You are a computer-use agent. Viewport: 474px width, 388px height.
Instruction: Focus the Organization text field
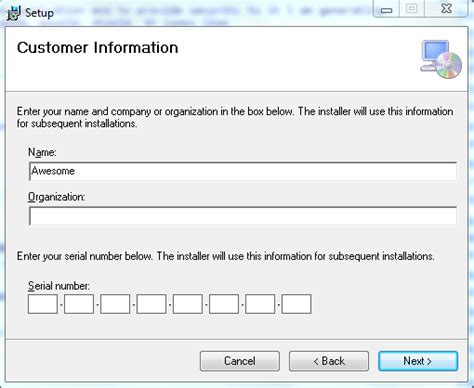pyautogui.click(x=243, y=216)
